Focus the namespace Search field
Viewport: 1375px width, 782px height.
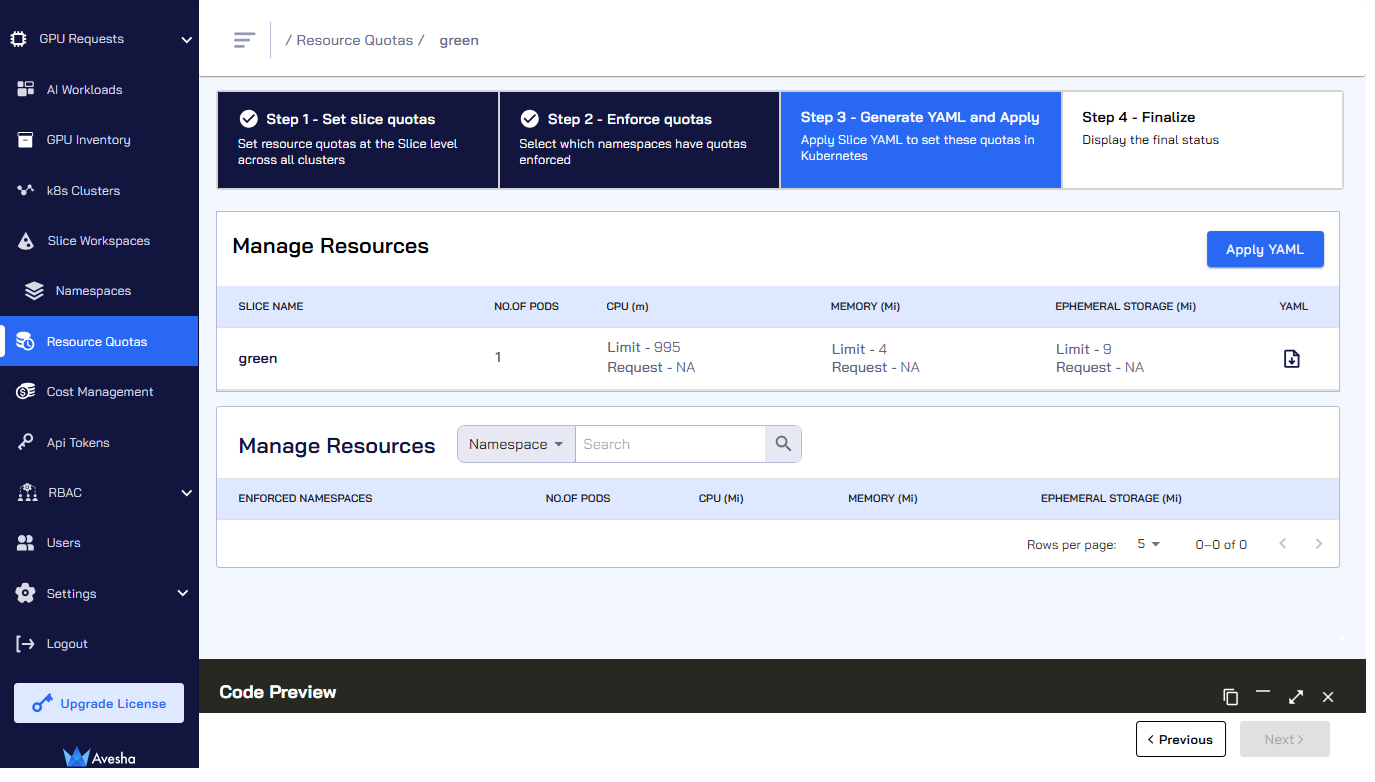[x=670, y=444]
